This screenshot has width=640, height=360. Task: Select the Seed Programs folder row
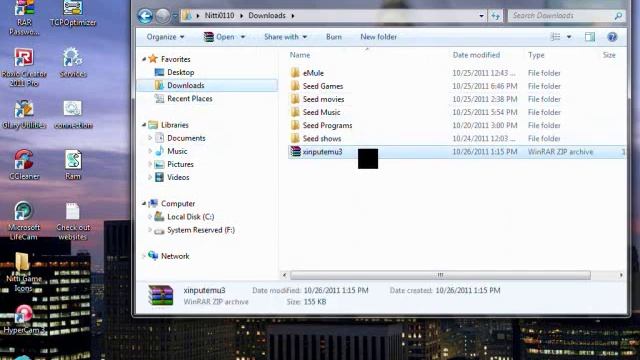456,125
